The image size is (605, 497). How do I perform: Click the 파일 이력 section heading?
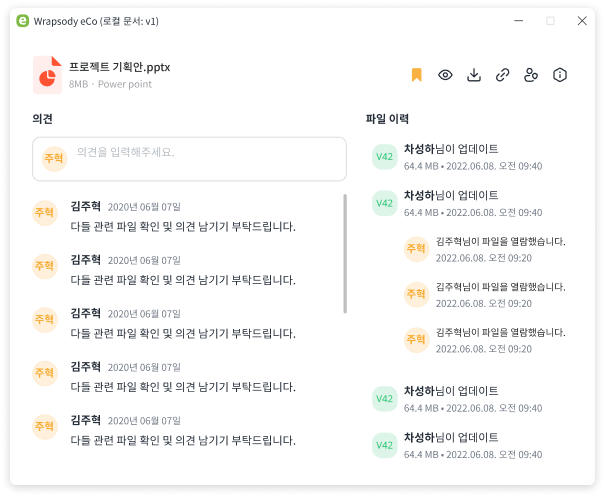387,118
